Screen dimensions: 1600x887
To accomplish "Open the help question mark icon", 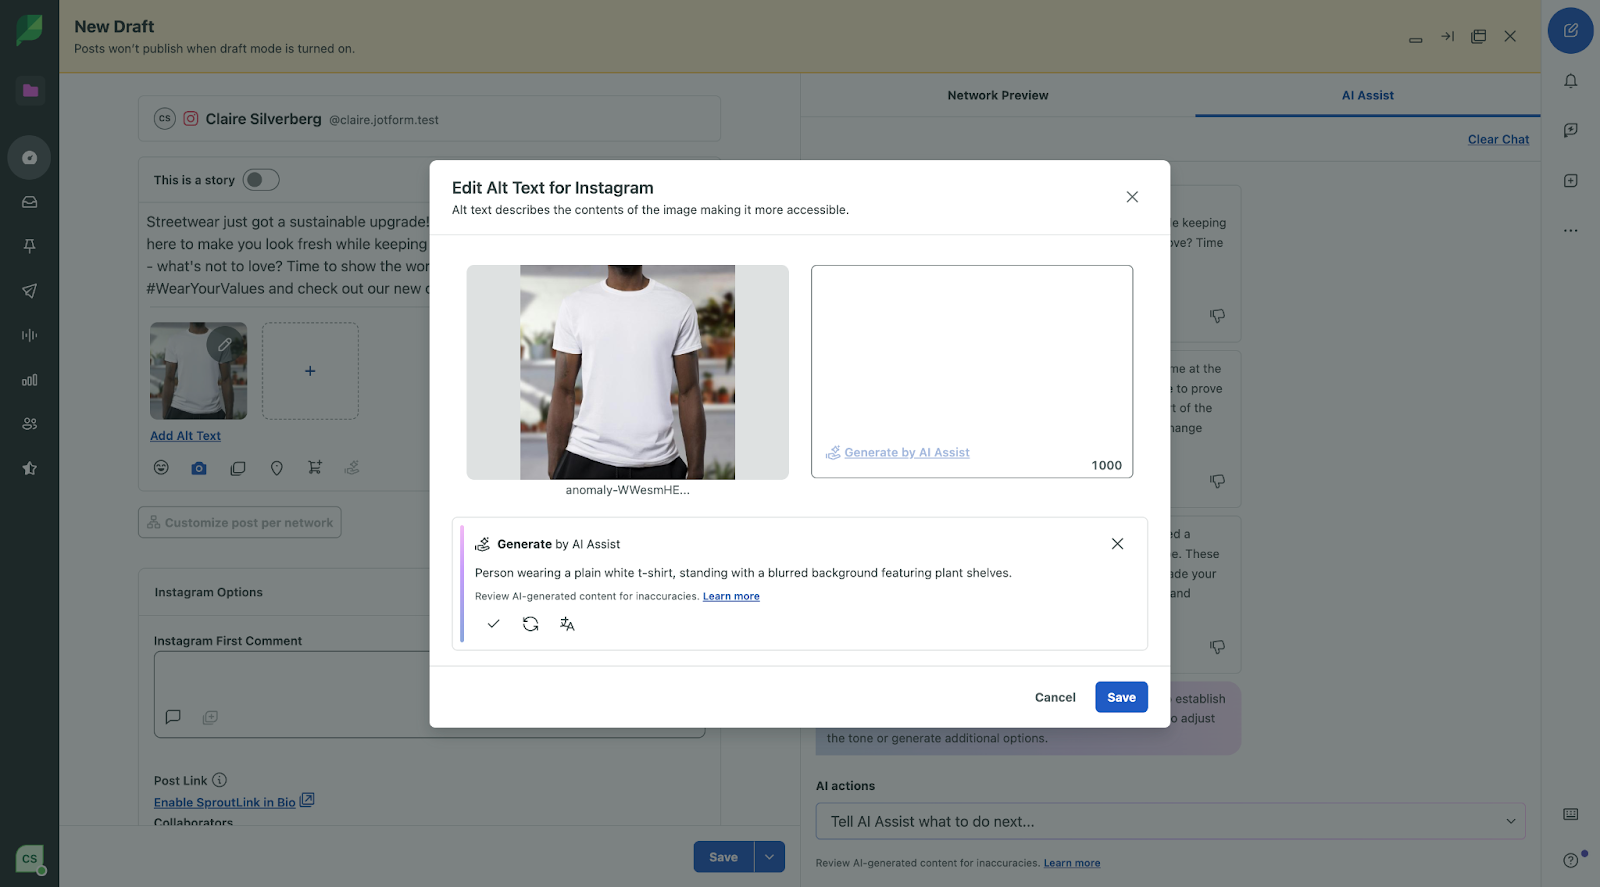I will pyautogui.click(x=1571, y=860).
